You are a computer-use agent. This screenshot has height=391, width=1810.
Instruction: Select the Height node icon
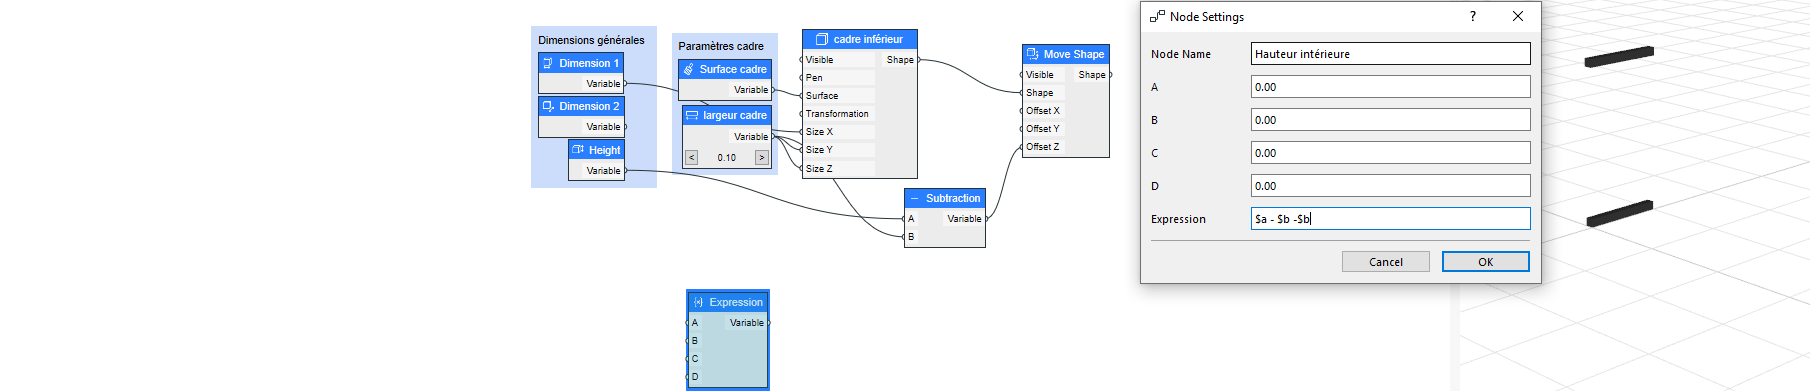tap(578, 150)
